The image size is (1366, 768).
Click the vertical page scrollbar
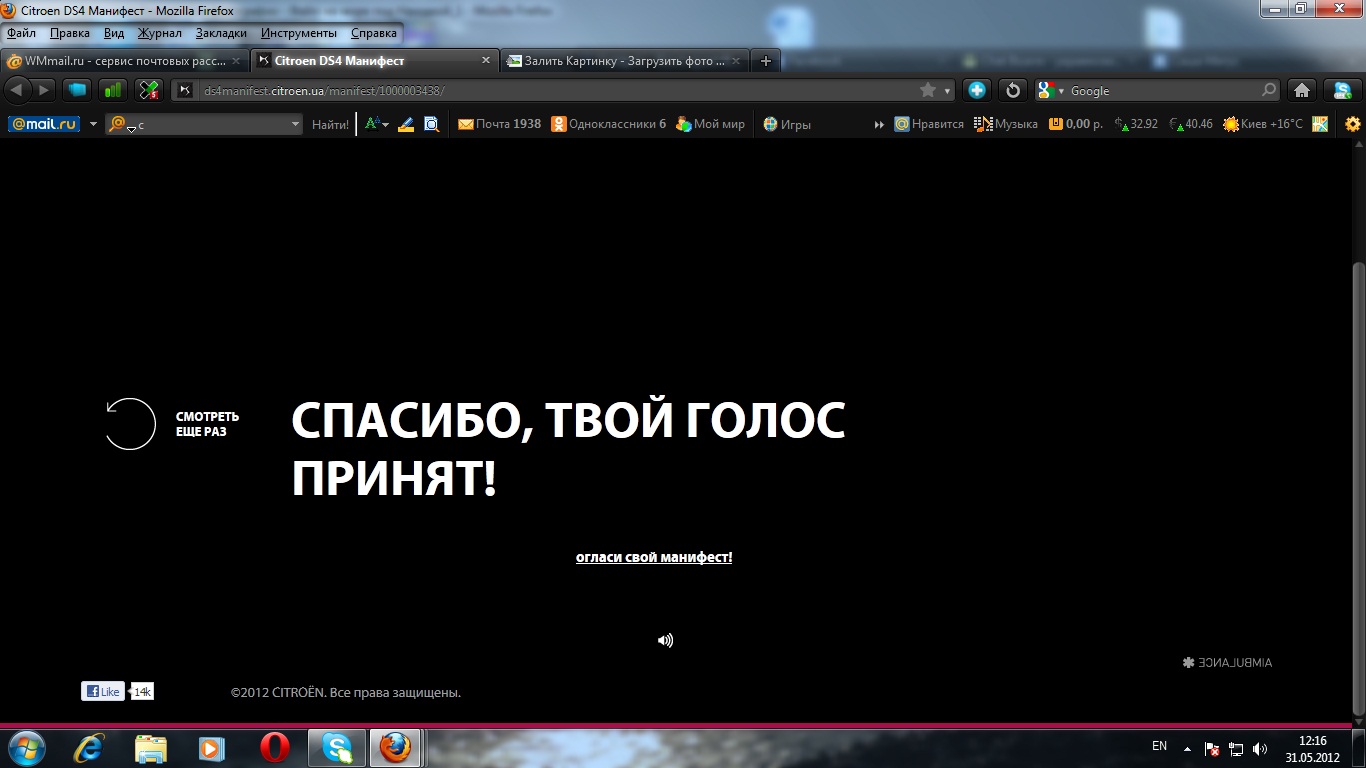pyautogui.click(x=1358, y=488)
